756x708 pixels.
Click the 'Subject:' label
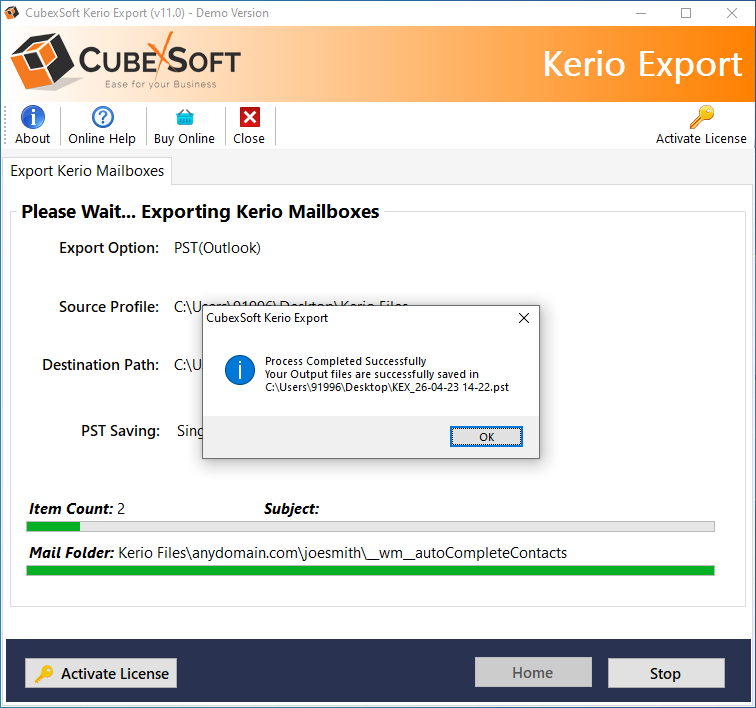click(291, 509)
